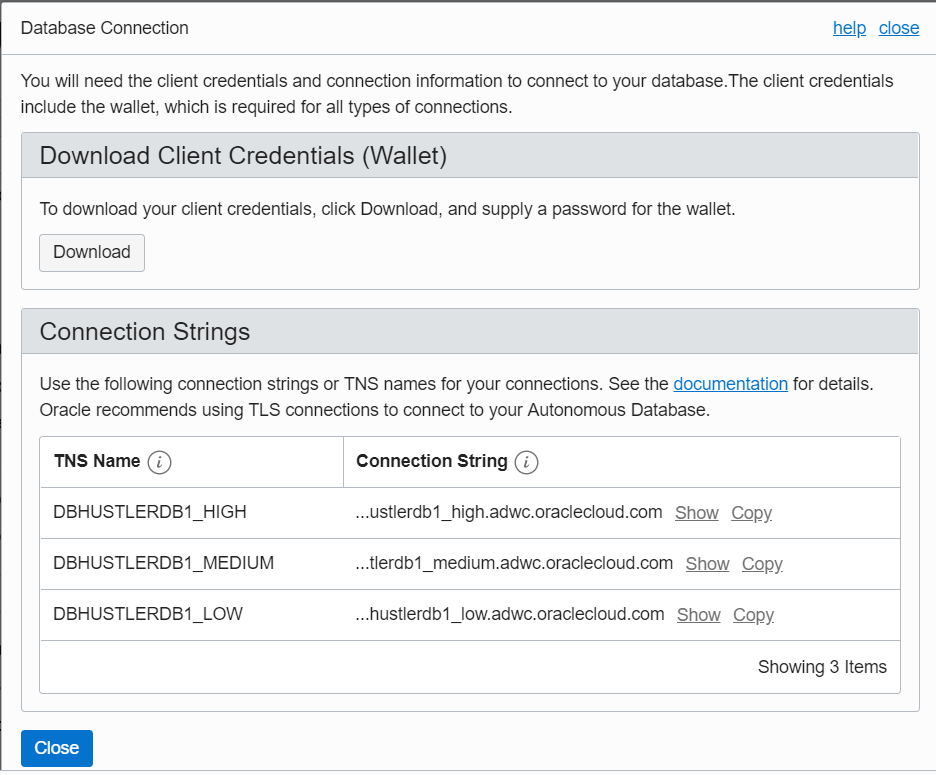
Task: Copy the DBHUSTLERDB1_LOW connection string
Action: tap(753, 615)
